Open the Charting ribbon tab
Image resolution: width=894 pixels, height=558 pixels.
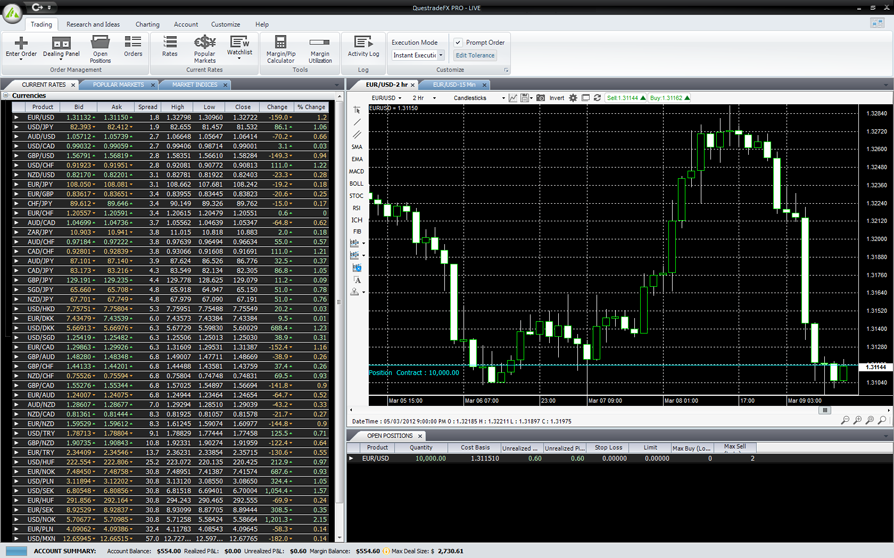pyautogui.click(x=147, y=25)
